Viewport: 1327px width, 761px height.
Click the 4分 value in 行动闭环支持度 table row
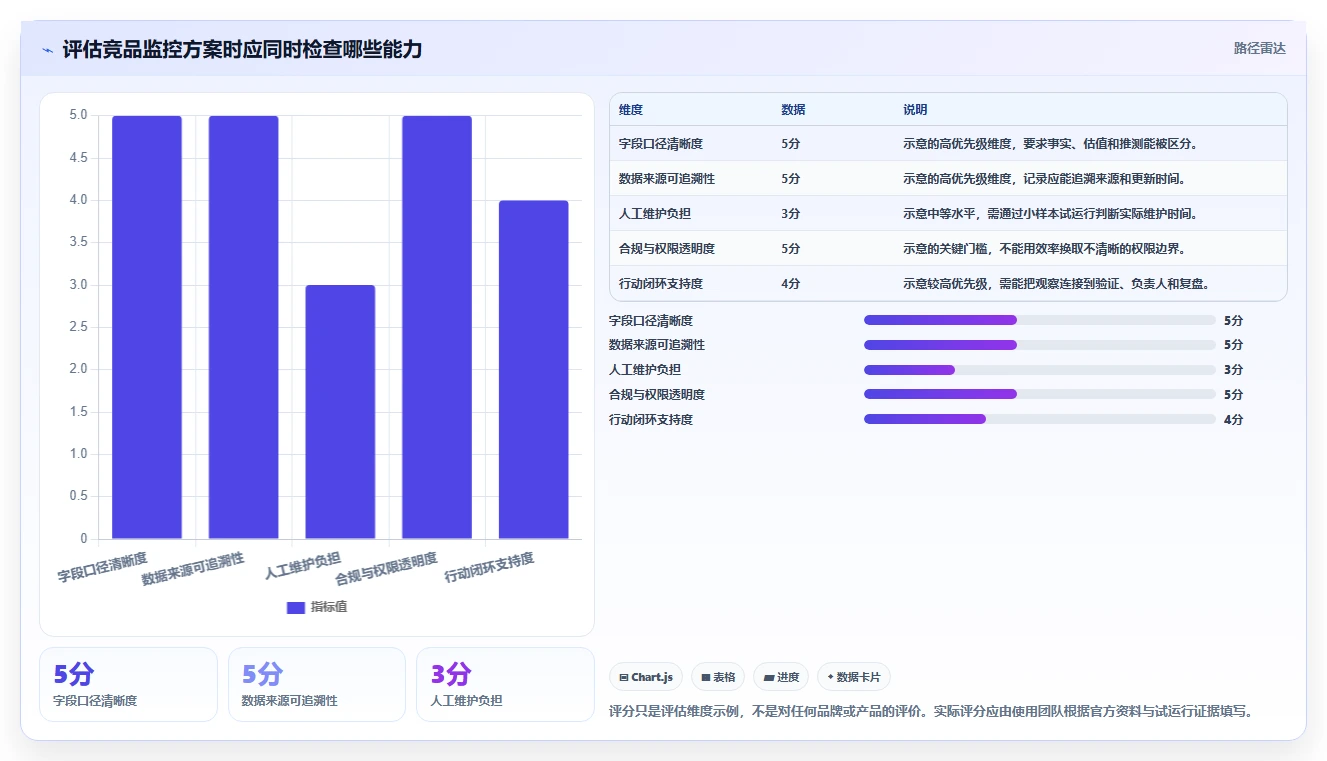click(x=791, y=284)
